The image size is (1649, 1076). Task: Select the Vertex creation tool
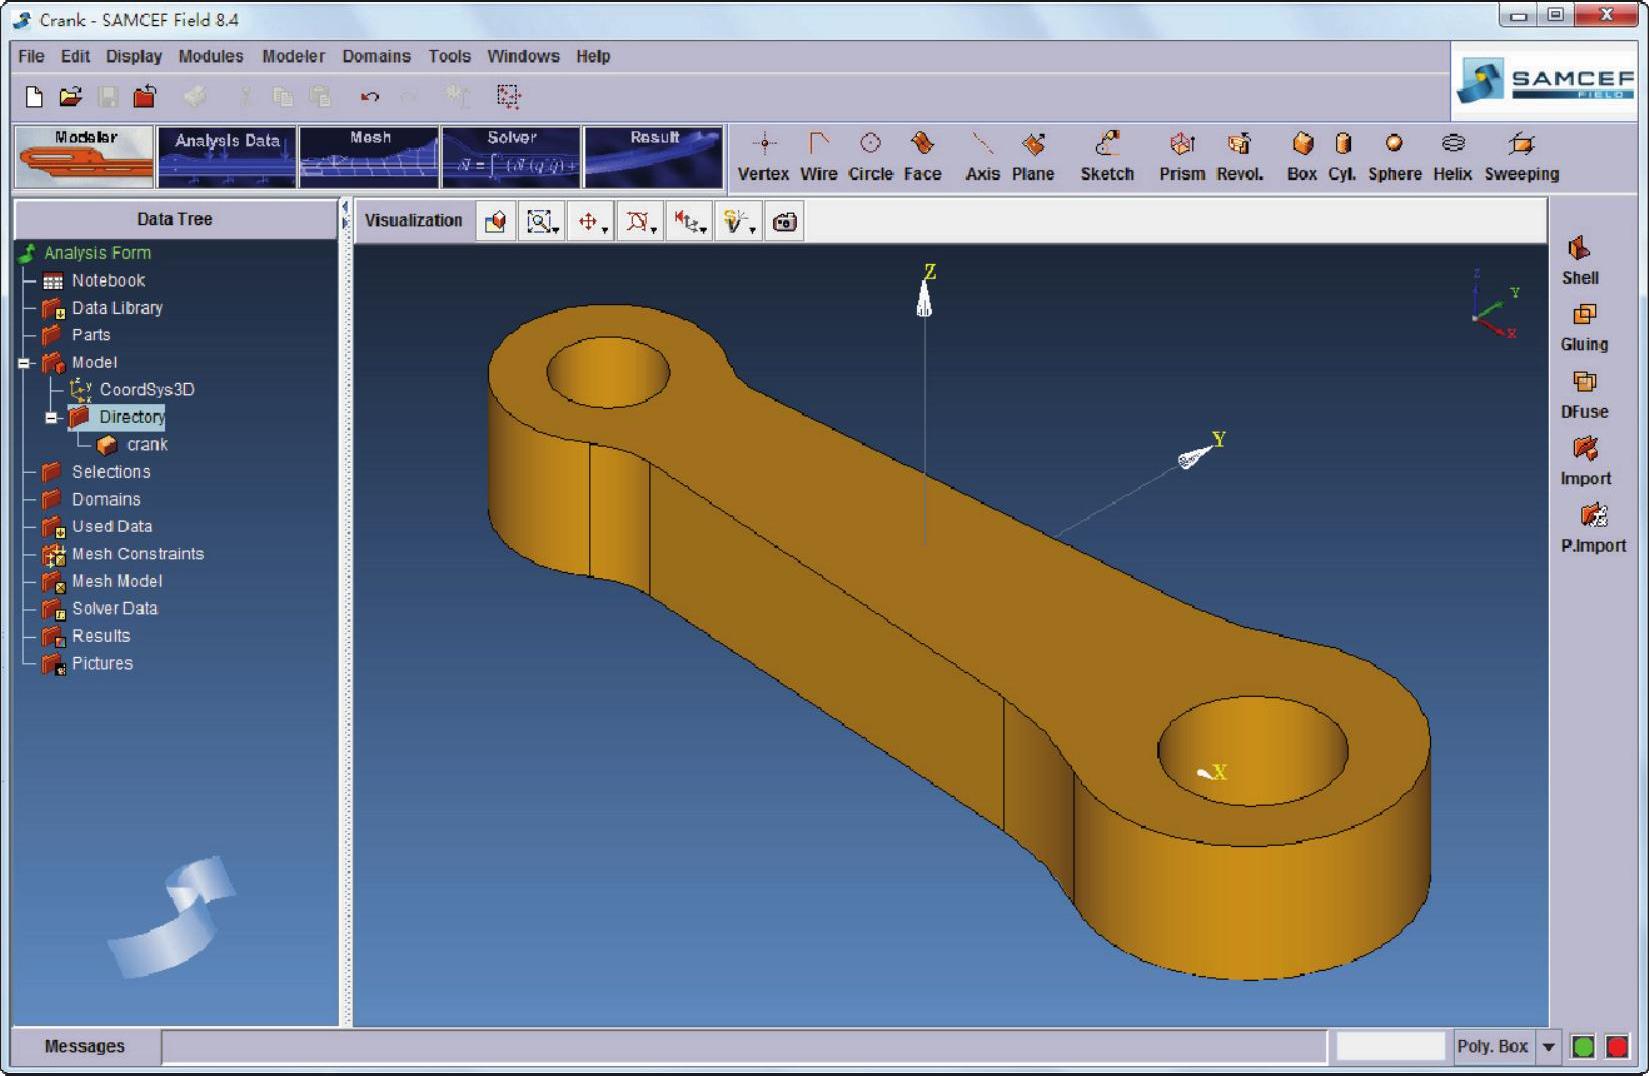pyautogui.click(x=763, y=156)
